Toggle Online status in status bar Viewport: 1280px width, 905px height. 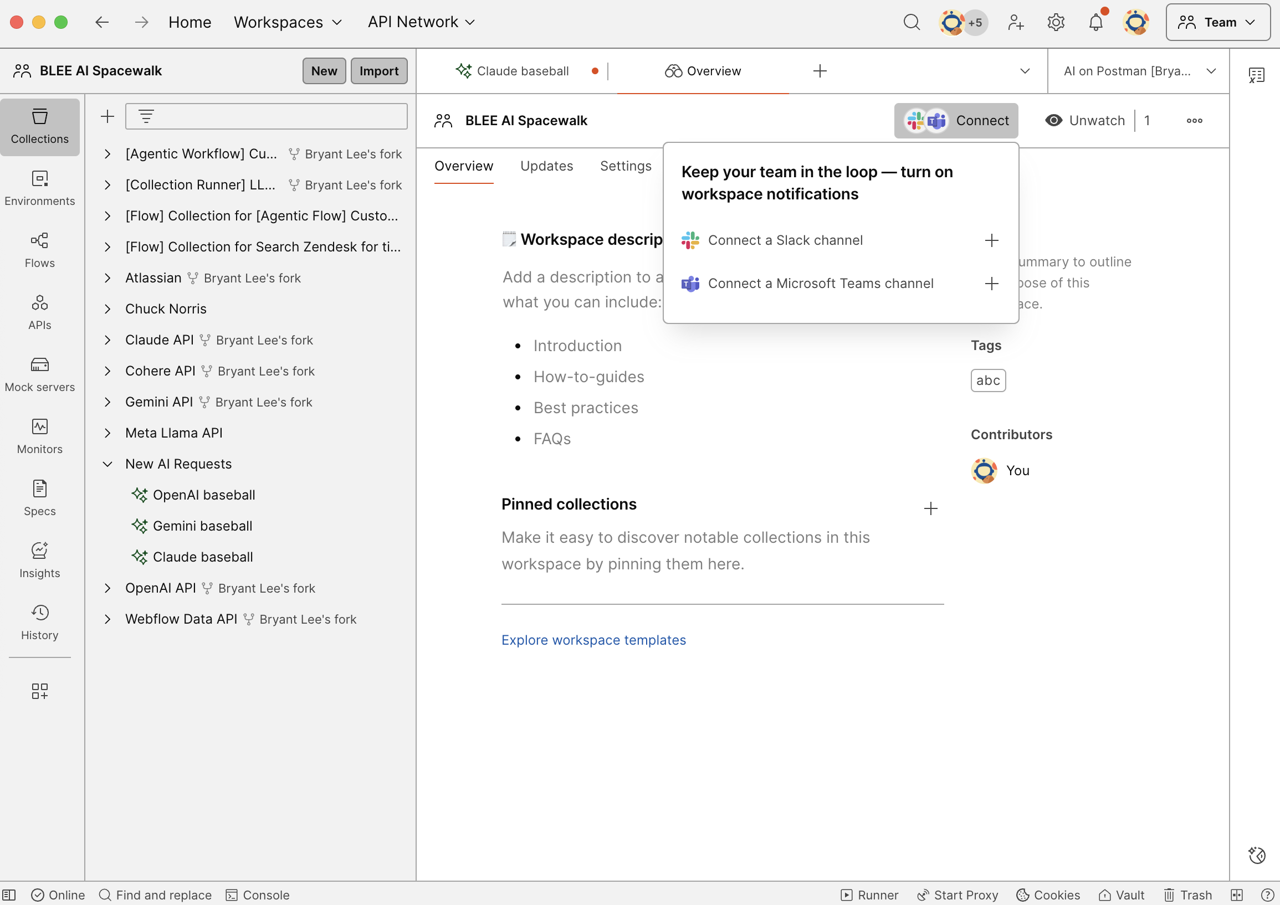click(57, 895)
